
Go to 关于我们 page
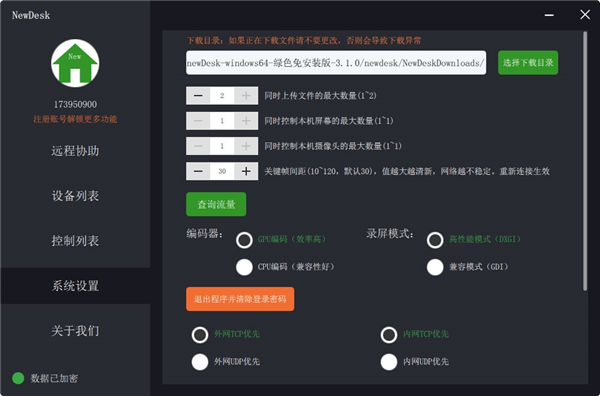[75, 331]
